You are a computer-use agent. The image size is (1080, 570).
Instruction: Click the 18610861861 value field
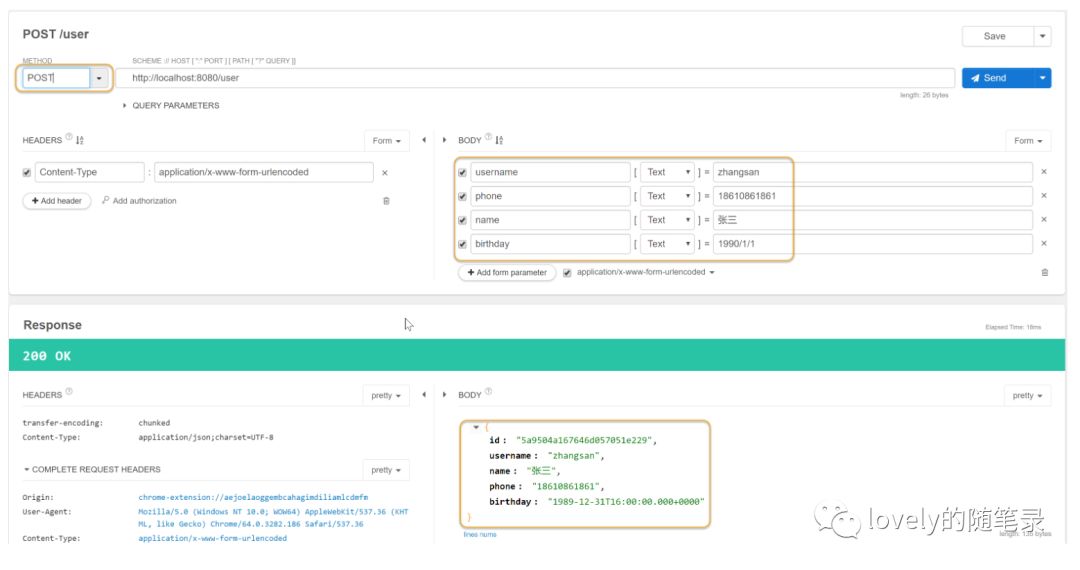(873, 196)
